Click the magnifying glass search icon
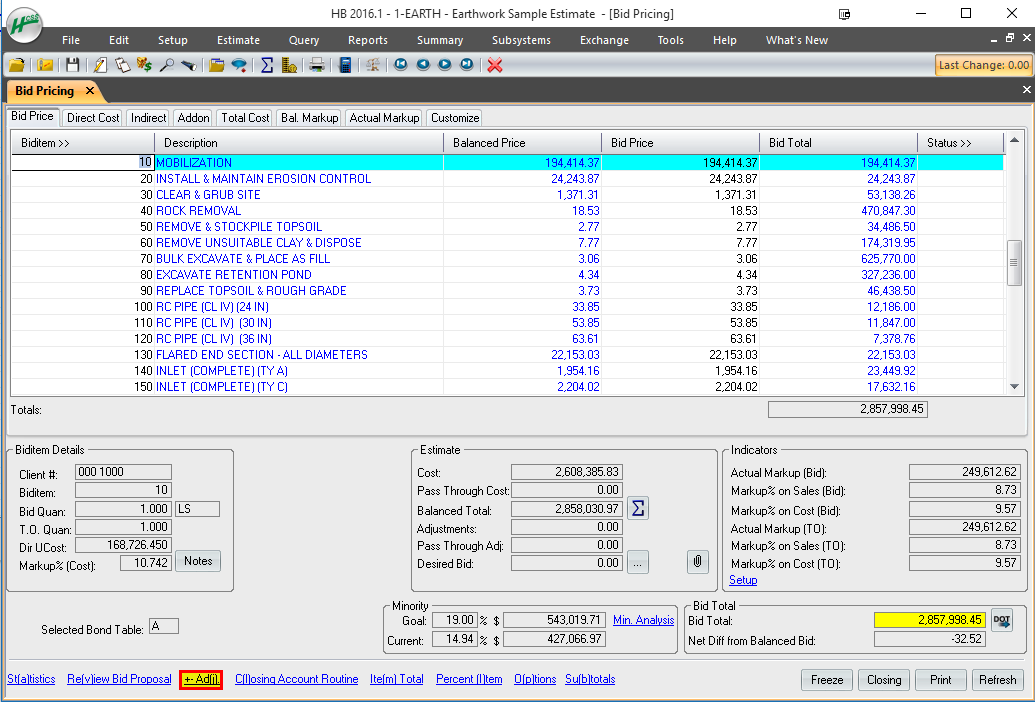 pyautogui.click(x=166, y=65)
